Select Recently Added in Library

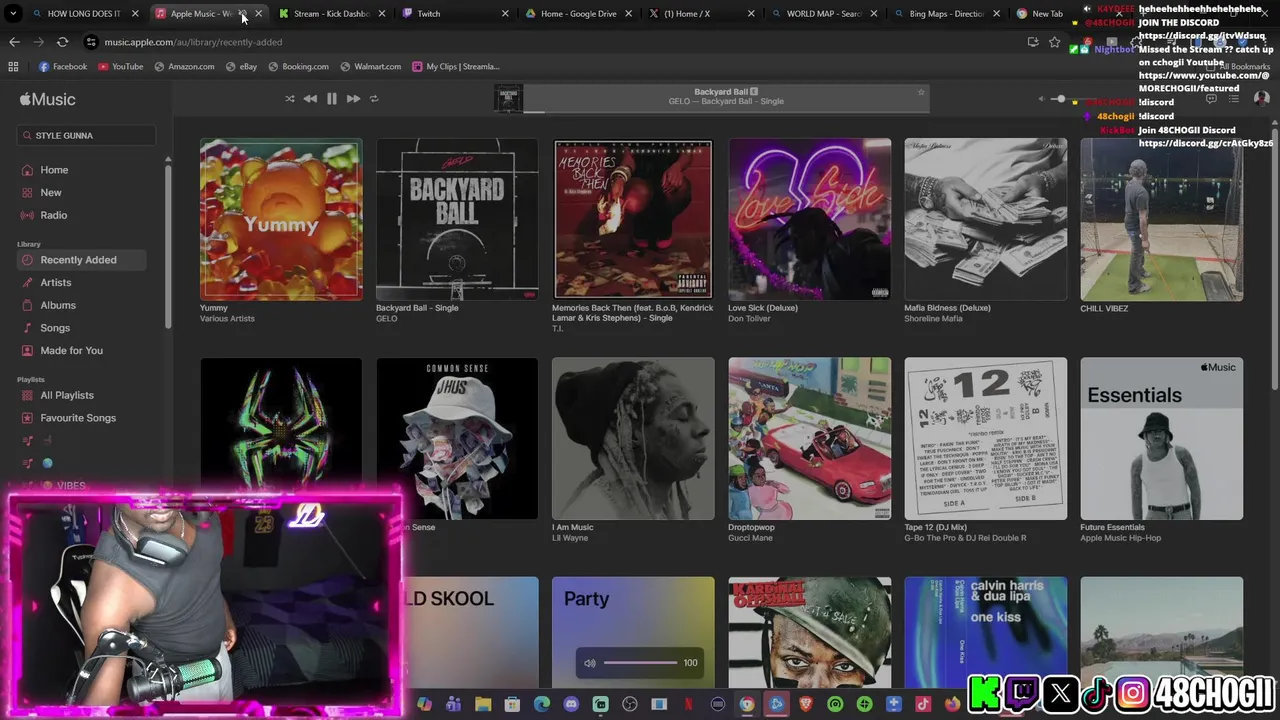(x=81, y=260)
